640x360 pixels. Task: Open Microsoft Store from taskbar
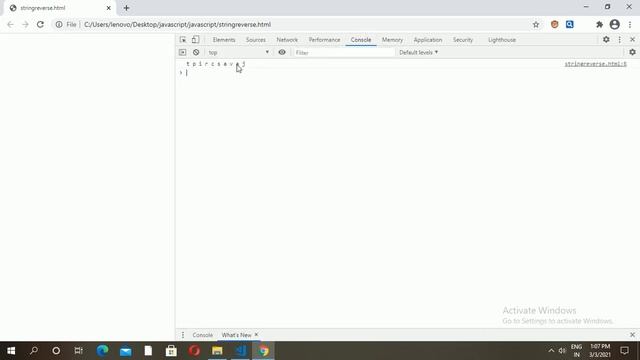click(171, 351)
